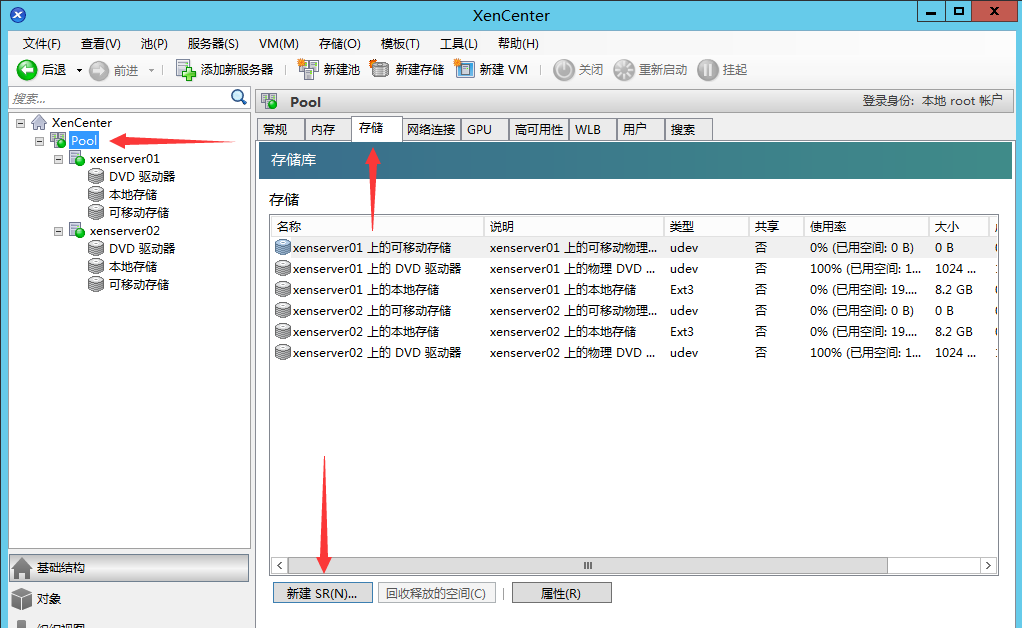
Task: Click the Reboot (重新启动) icon
Action: [x=624, y=70]
